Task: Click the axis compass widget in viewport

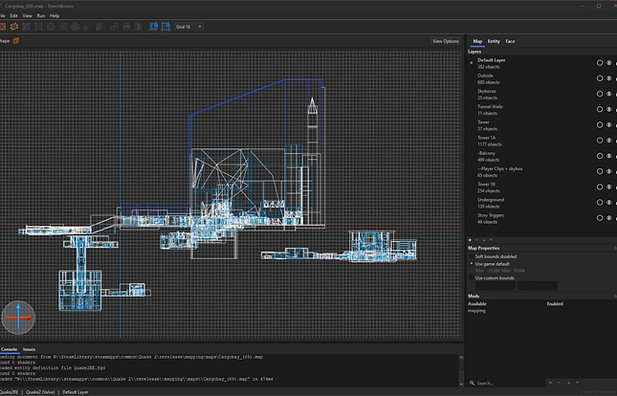Action: tap(18, 317)
